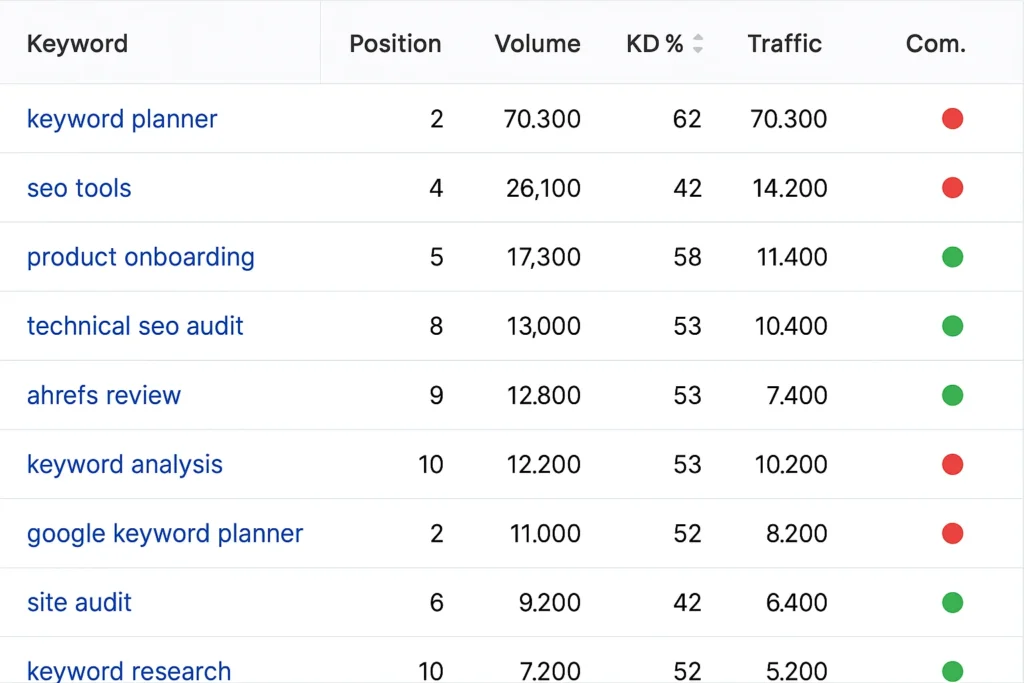Click red competition dot for seo tools
Viewport: 1024px width, 683px height.
[952, 188]
